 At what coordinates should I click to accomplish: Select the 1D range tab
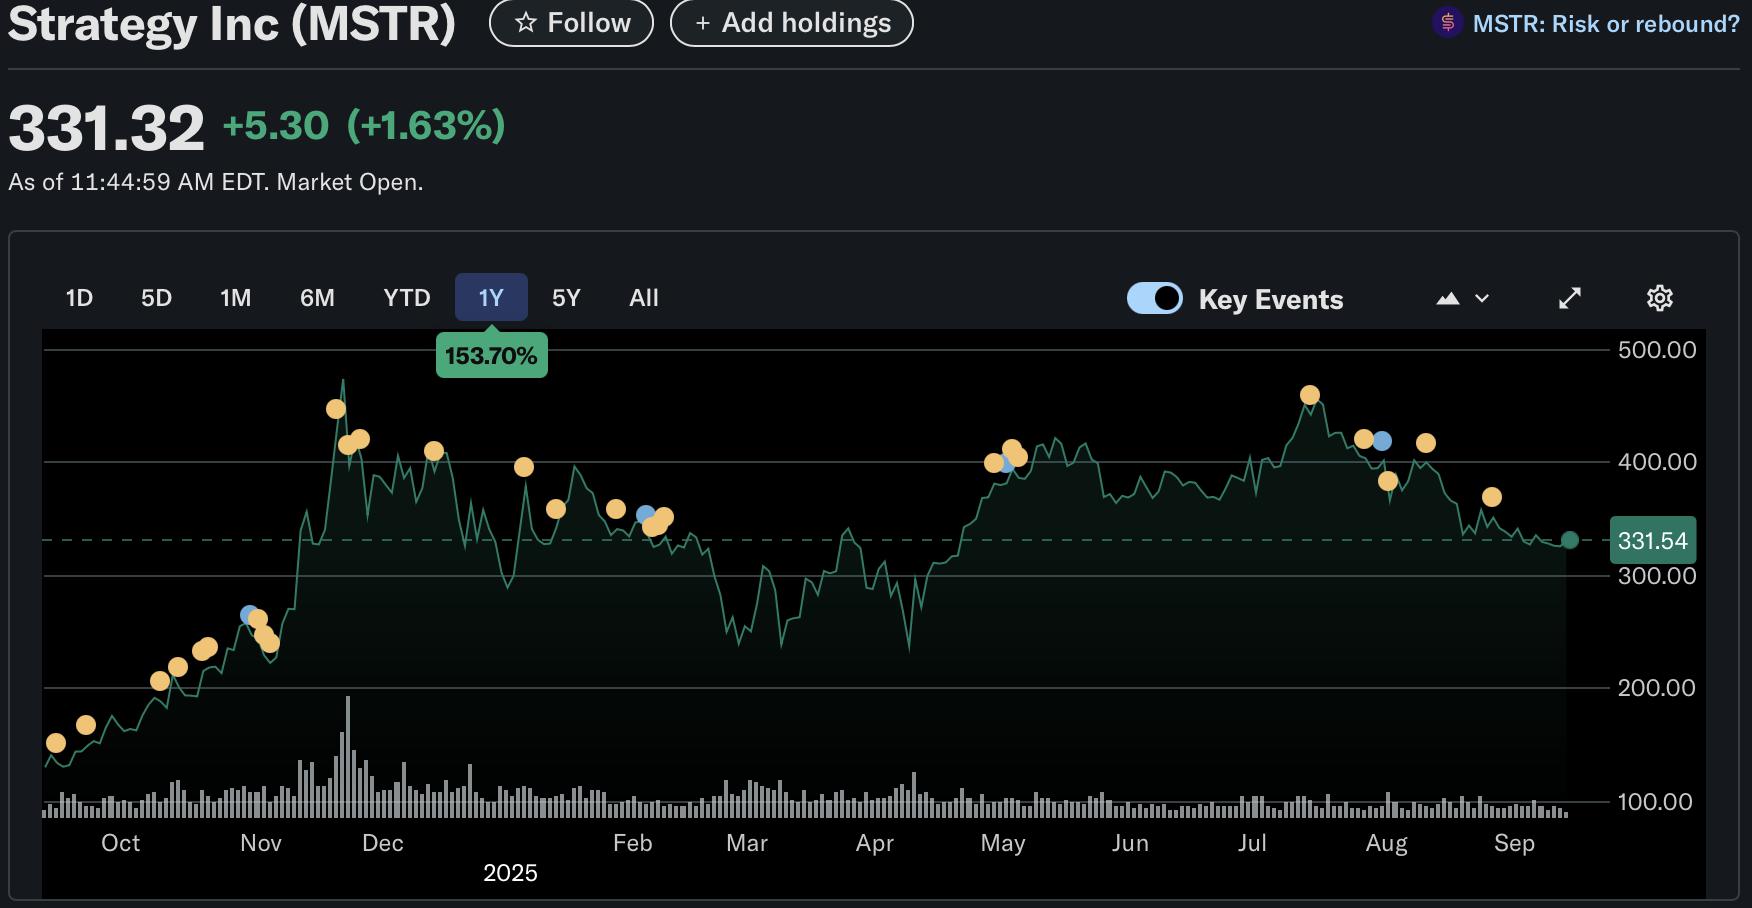pos(79,298)
